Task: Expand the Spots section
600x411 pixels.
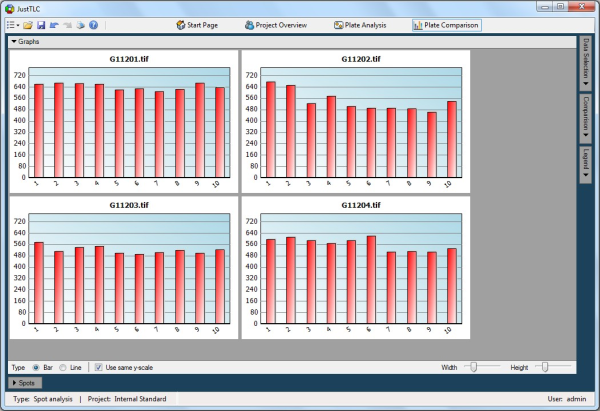Action: [x=25, y=383]
